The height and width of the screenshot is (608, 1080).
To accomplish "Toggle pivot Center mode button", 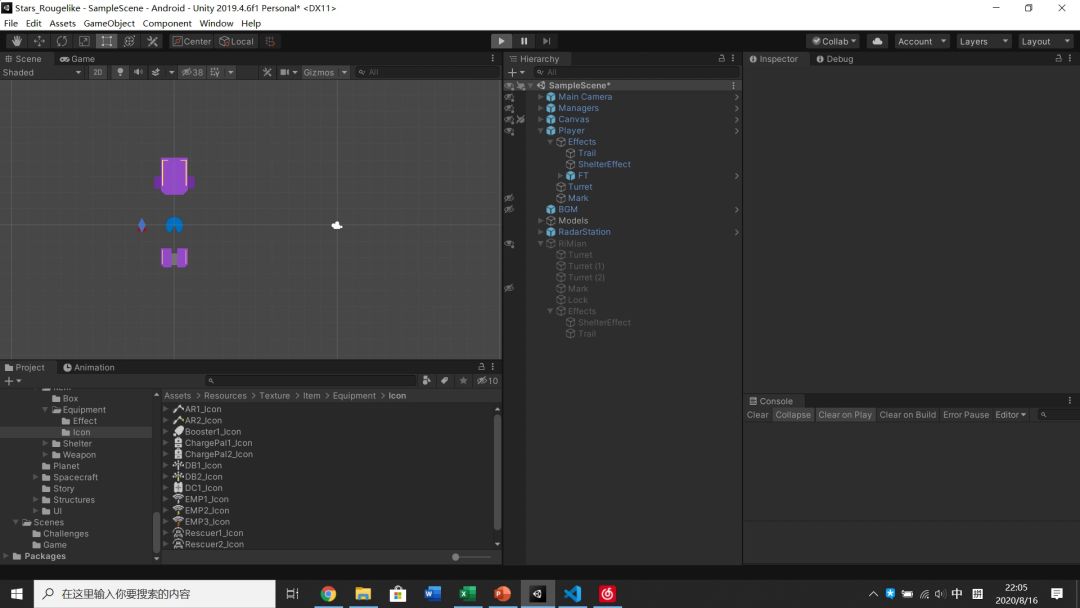I will (x=191, y=41).
